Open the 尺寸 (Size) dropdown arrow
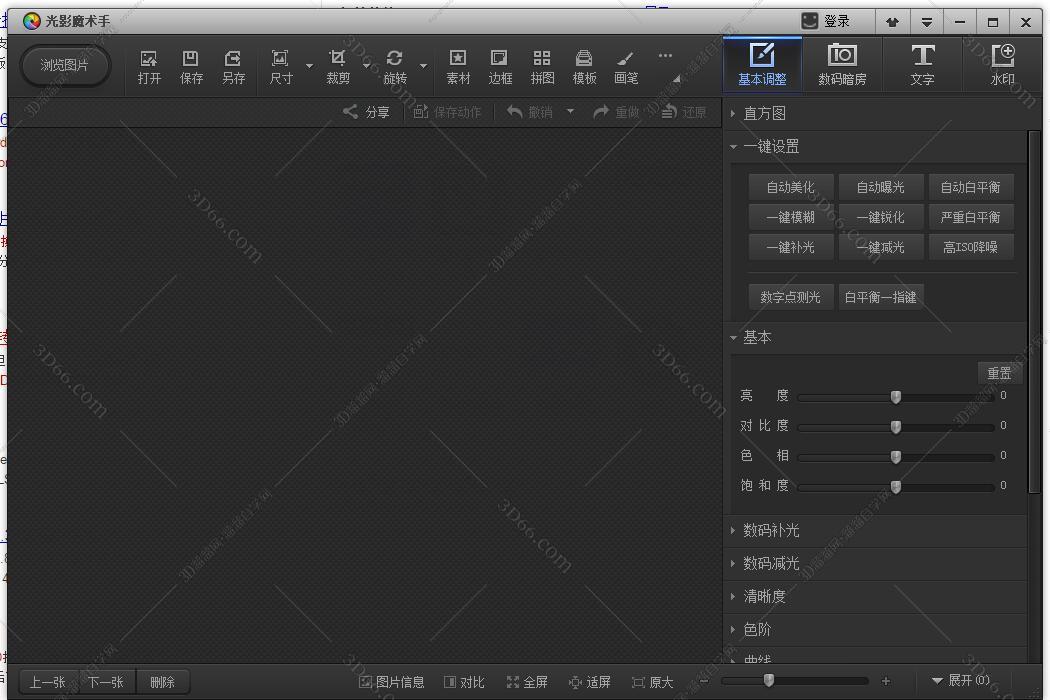The width and height of the screenshot is (1050, 700). [x=309, y=67]
